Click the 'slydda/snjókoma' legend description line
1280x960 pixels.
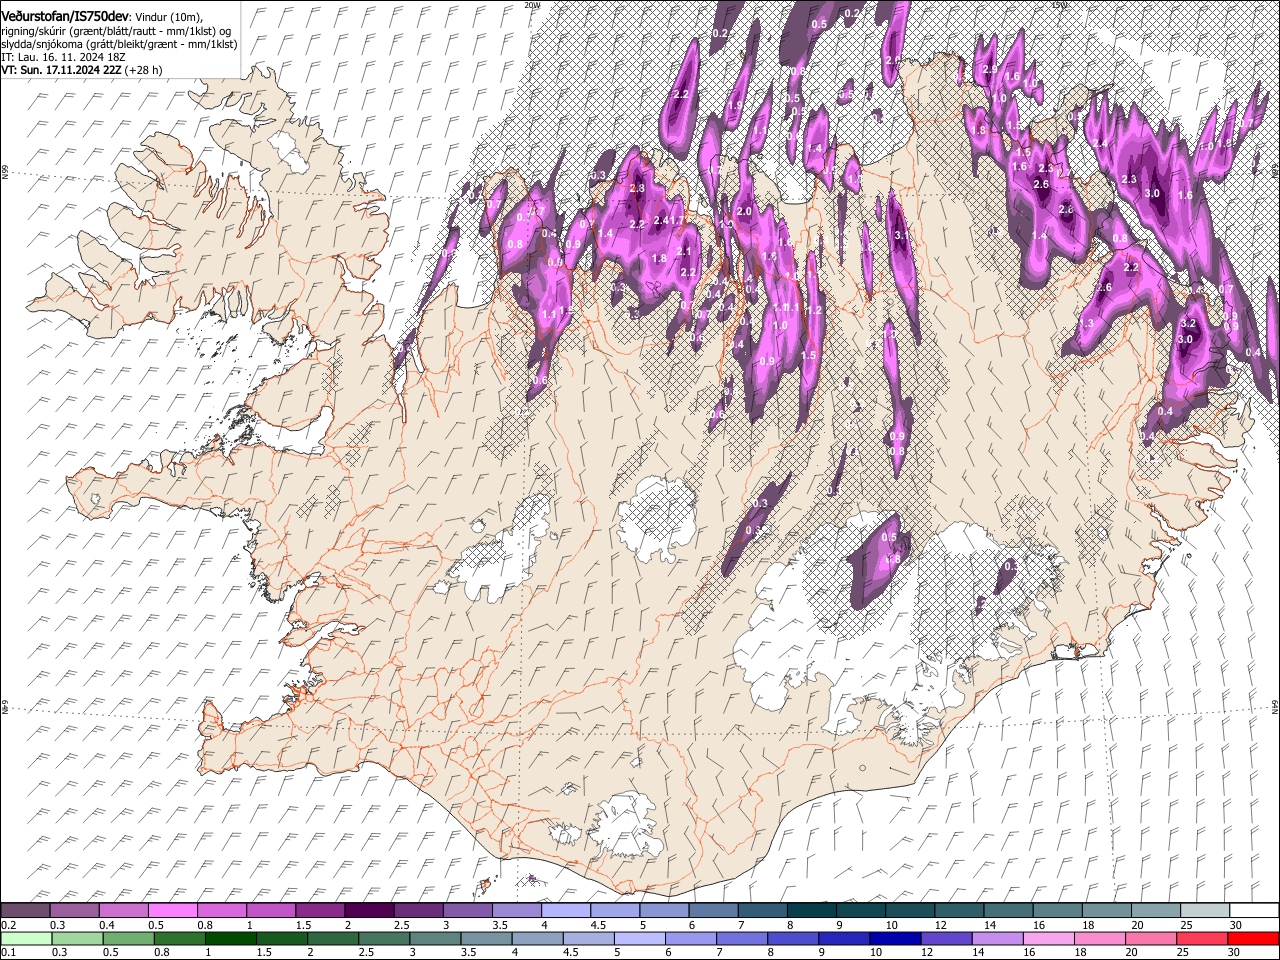(119, 44)
